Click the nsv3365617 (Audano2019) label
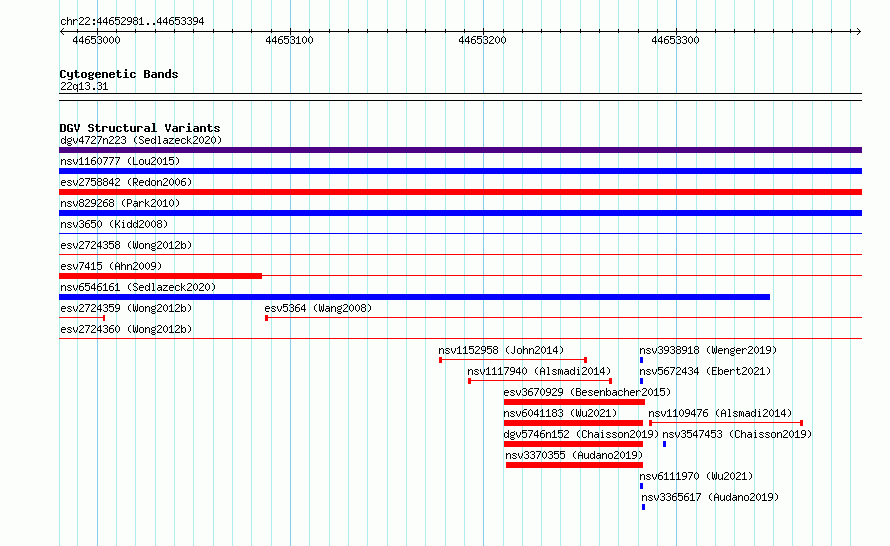The image size is (890, 546). coord(710,497)
